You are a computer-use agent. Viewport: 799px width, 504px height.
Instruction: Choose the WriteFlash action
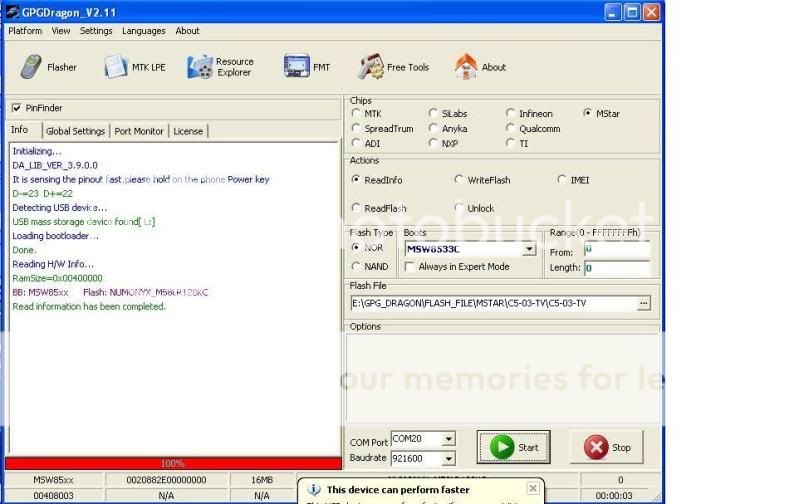(459, 179)
